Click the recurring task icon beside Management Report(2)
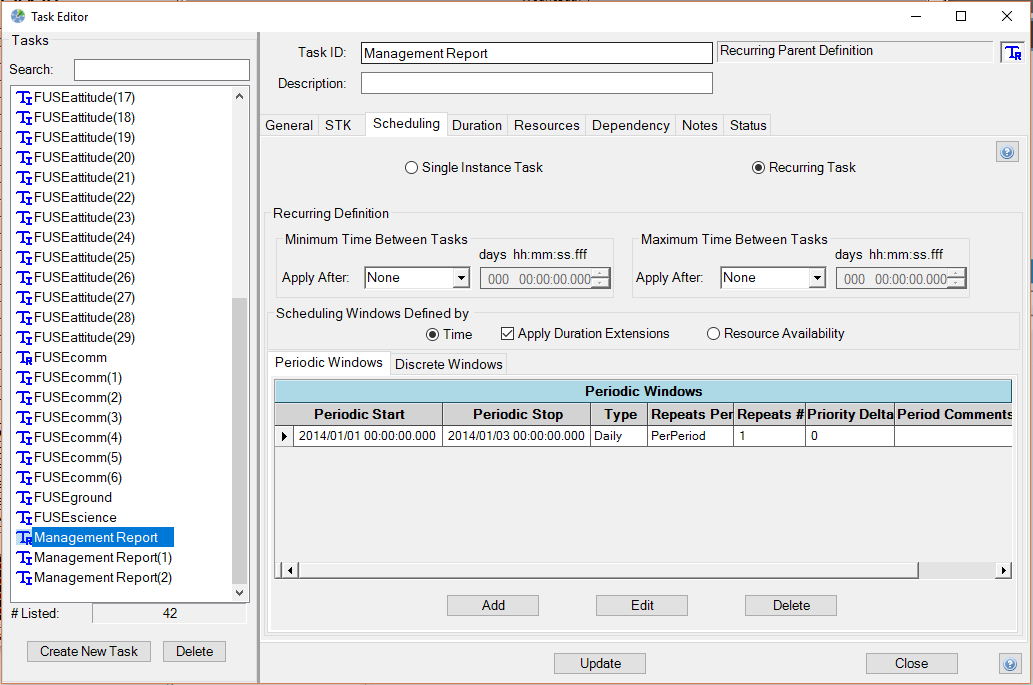The height and width of the screenshot is (685, 1033). (x=22, y=577)
